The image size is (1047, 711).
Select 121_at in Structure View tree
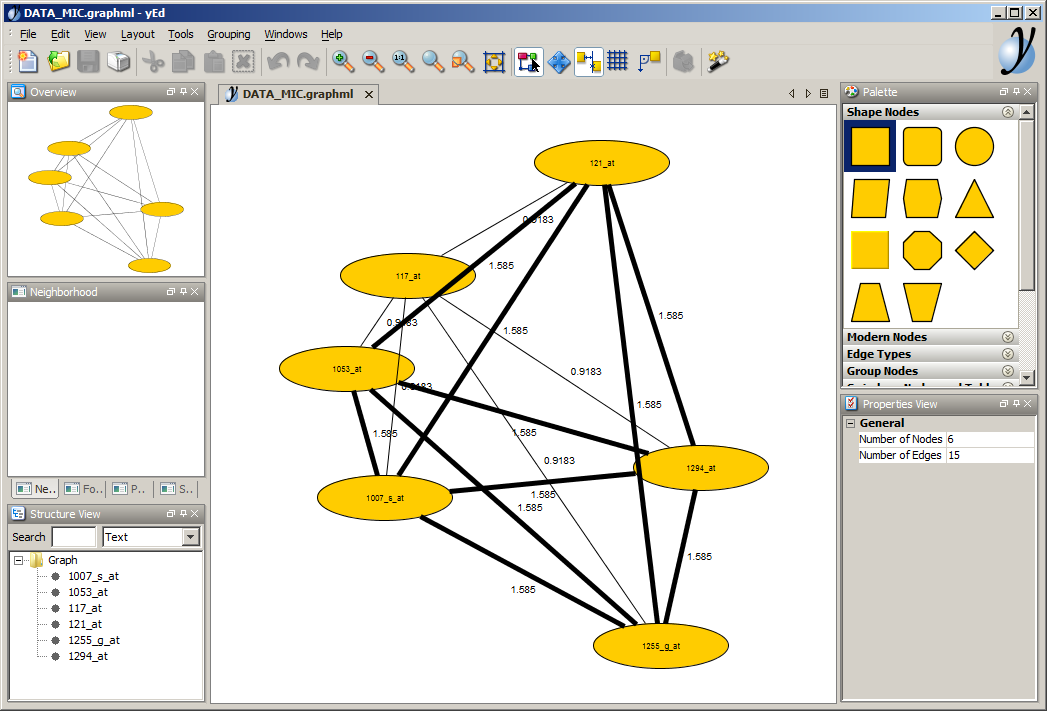pyautogui.click(x=85, y=624)
